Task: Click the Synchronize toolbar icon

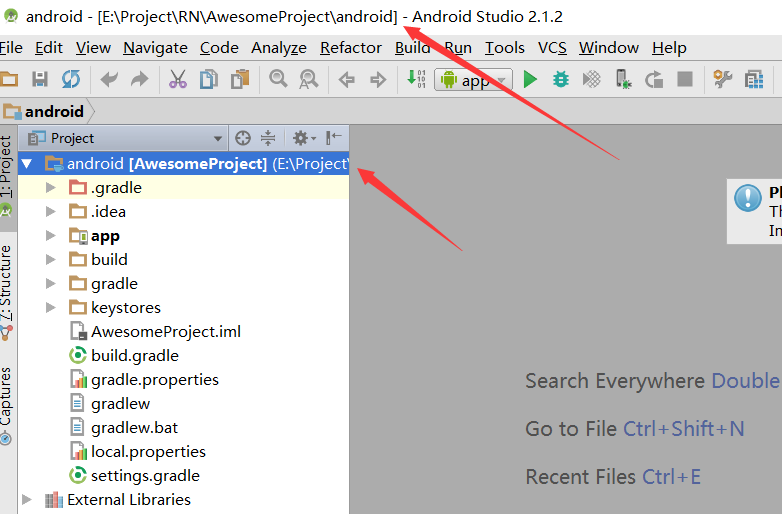Action: (x=71, y=79)
